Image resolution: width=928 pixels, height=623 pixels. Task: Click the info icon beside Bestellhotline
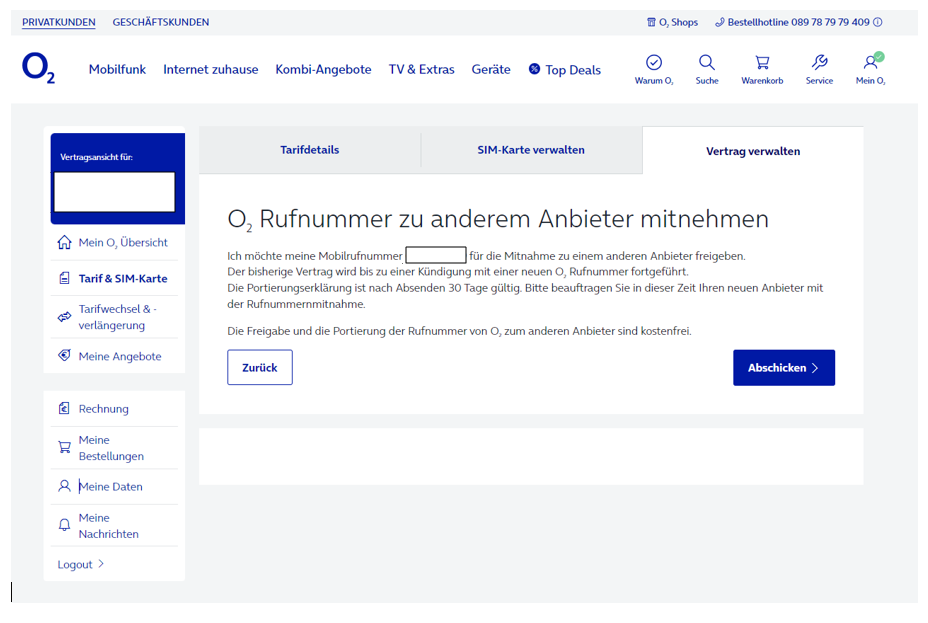click(878, 22)
